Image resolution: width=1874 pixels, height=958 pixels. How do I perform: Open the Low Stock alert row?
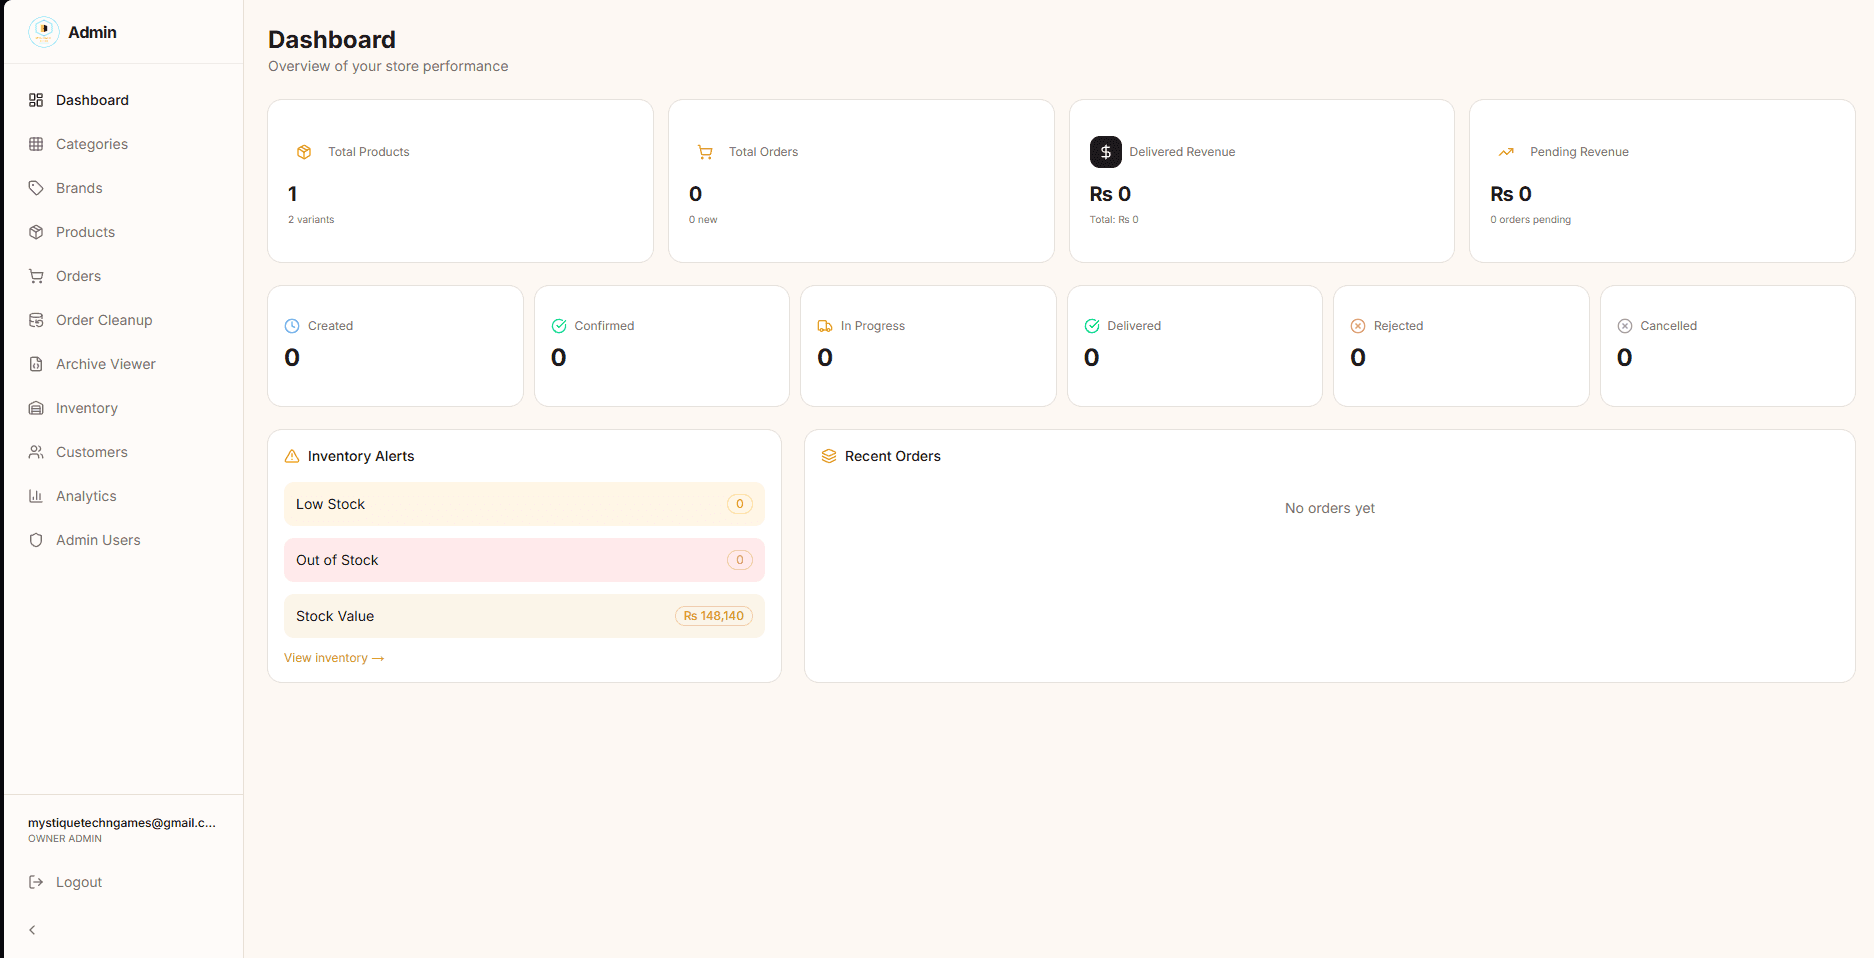pyautogui.click(x=524, y=504)
